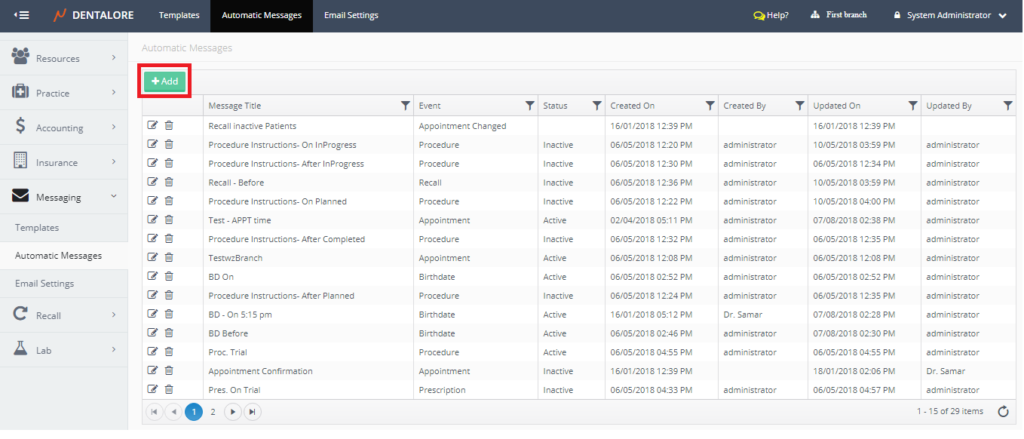The height and width of the screenshot is (439, 1024).
Task: Open filter for the Created By column
Action: click(799, 105)
